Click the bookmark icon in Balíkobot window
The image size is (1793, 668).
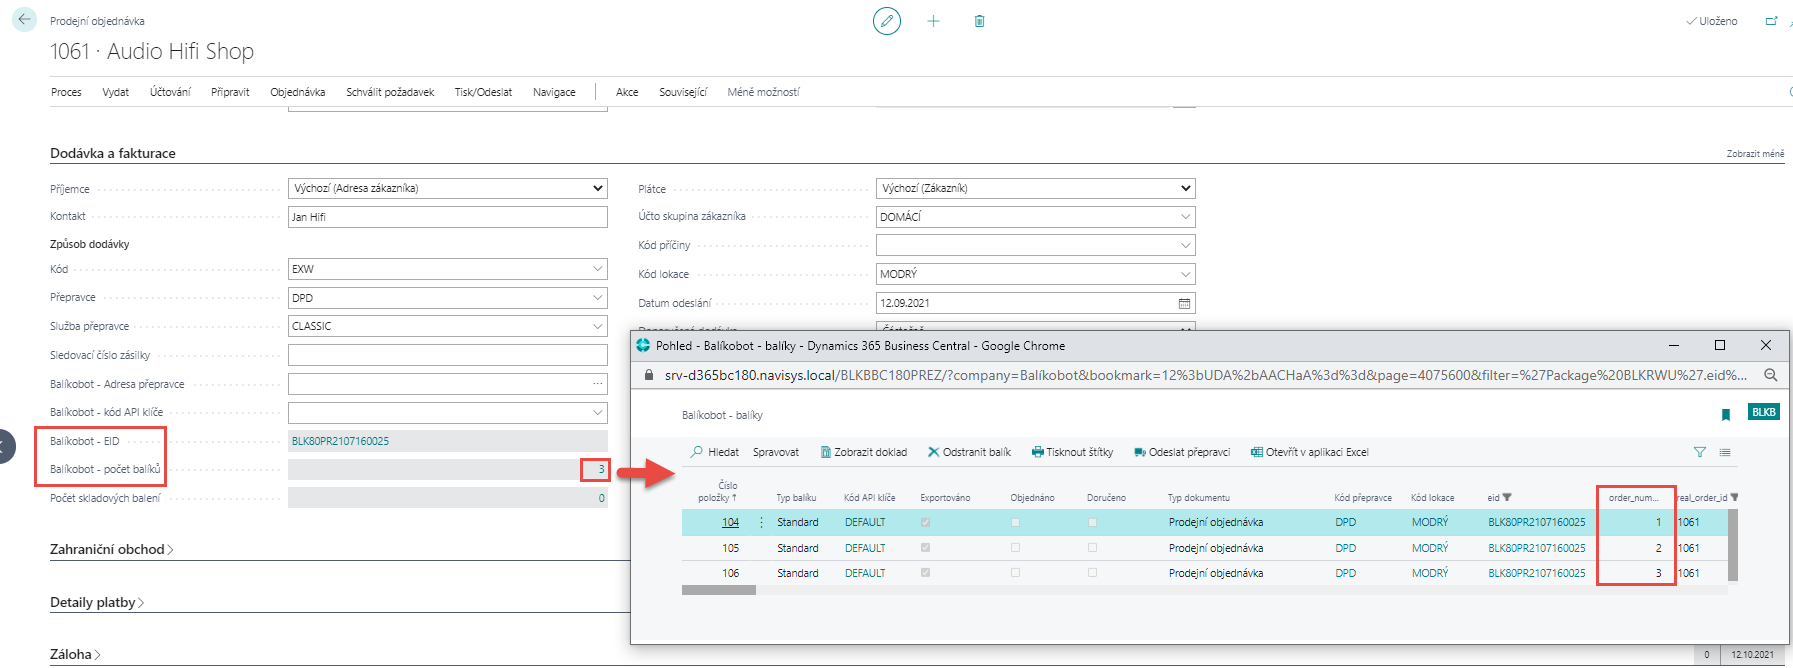tap(1725, 414)
